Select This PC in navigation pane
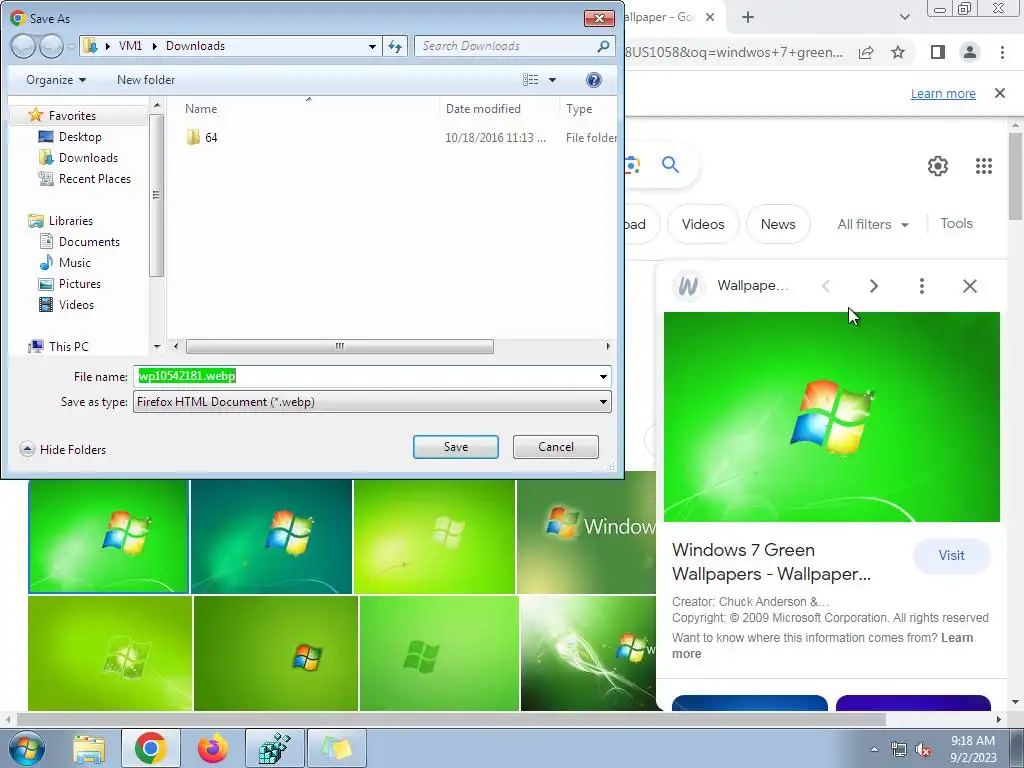 (68, 346)
